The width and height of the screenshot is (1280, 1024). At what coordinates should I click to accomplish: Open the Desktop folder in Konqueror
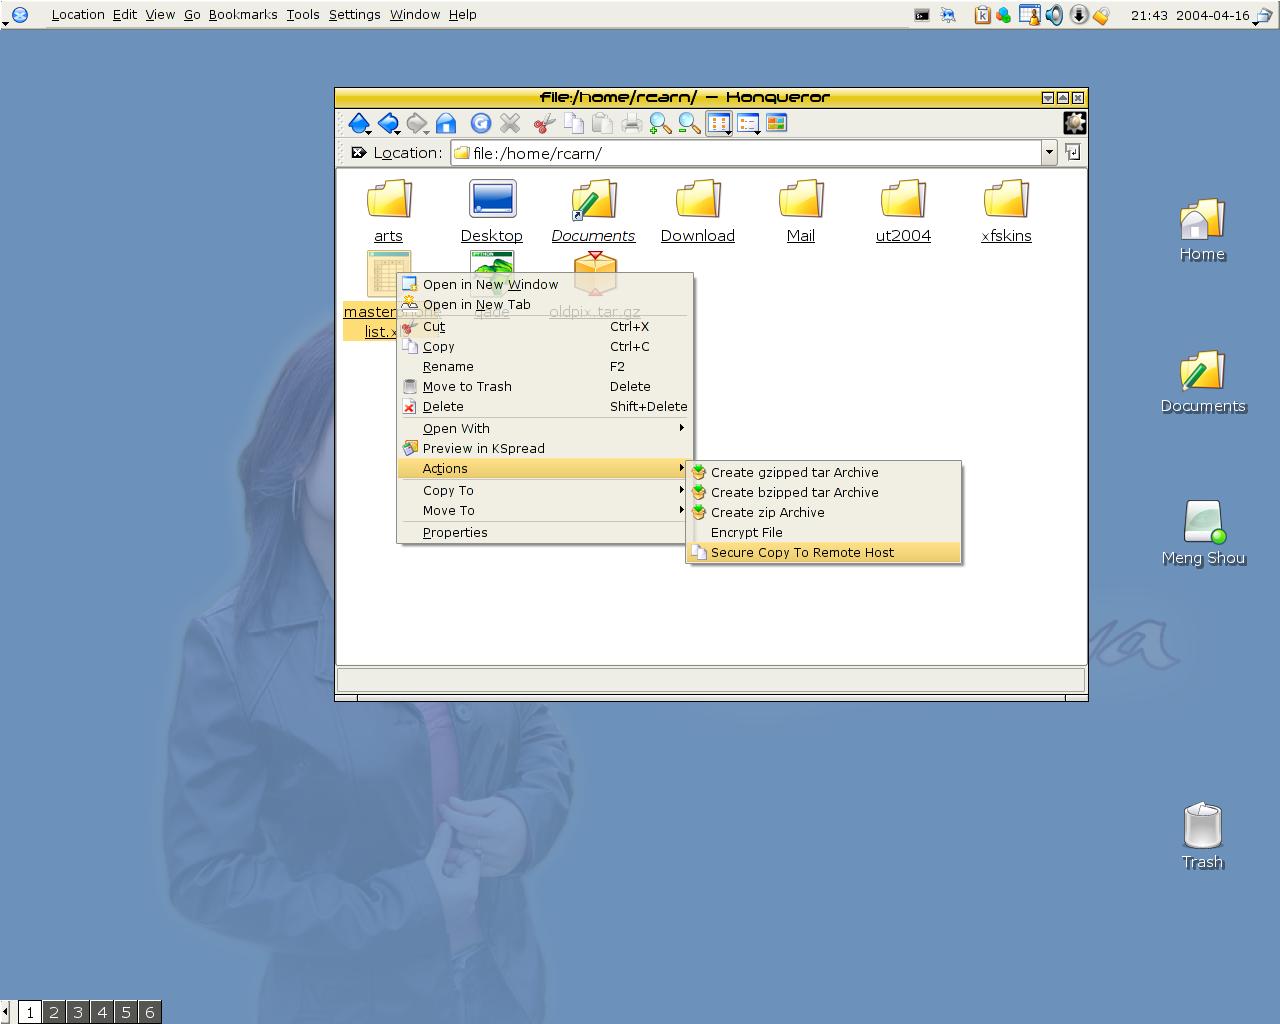[x=491, y=210]
